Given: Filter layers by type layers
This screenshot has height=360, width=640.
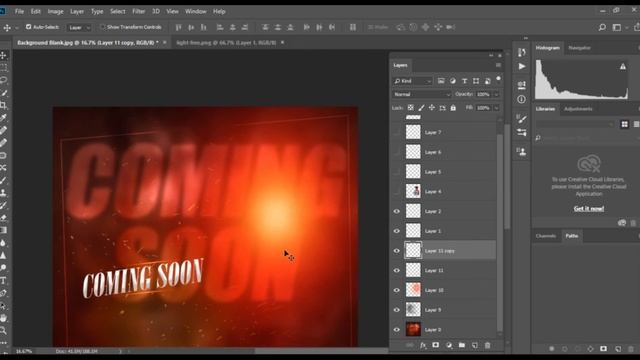Looking at the screenshot, I should pos(464,81).
